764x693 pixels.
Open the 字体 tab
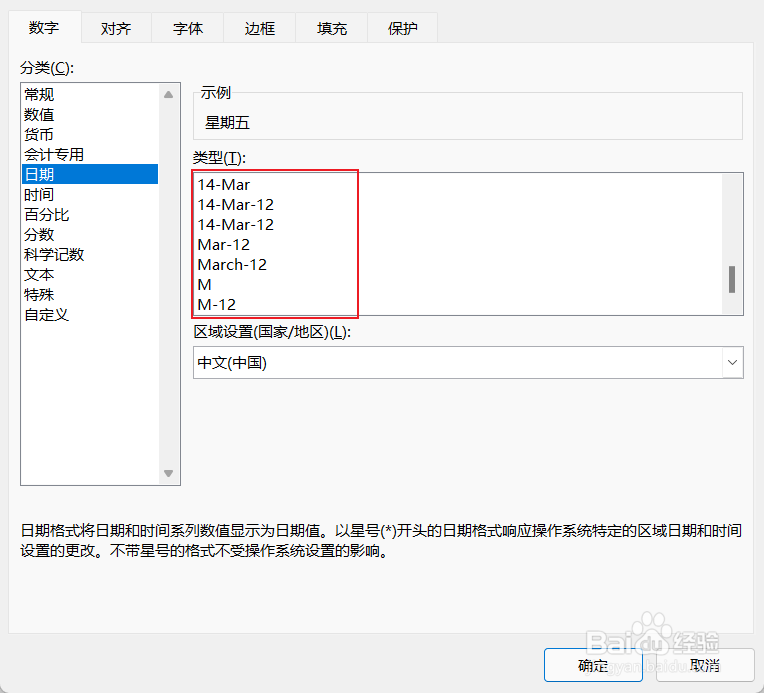pyautogui.click(x=188, y=28)
